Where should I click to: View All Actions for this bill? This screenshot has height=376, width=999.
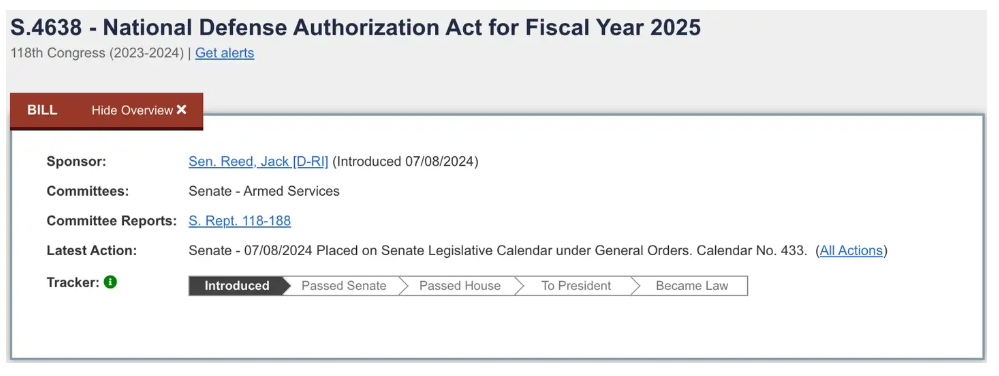pos(851,250)
